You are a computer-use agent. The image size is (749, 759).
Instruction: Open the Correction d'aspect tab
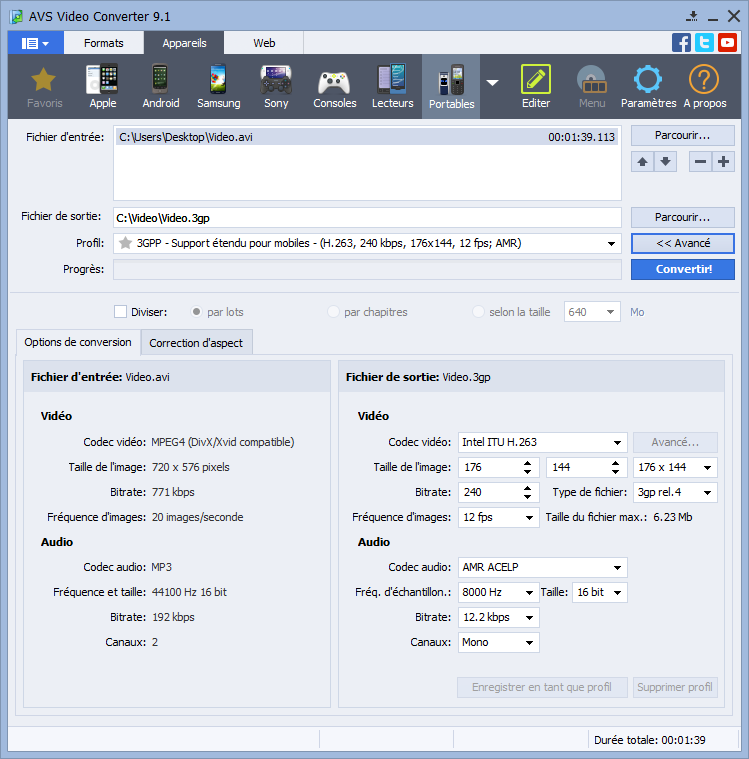[x=196, y=343]
